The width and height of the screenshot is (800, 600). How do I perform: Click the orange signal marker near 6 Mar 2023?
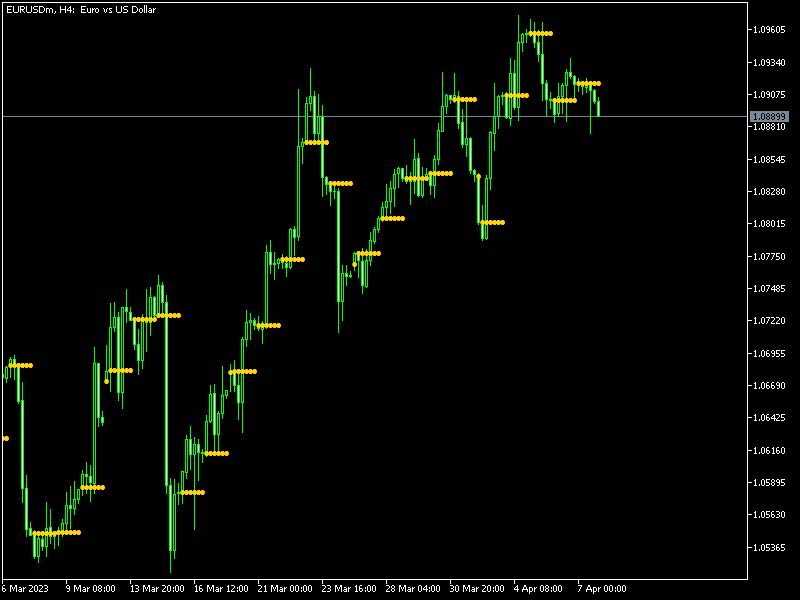pyautogui.click(x=20, y=364)
